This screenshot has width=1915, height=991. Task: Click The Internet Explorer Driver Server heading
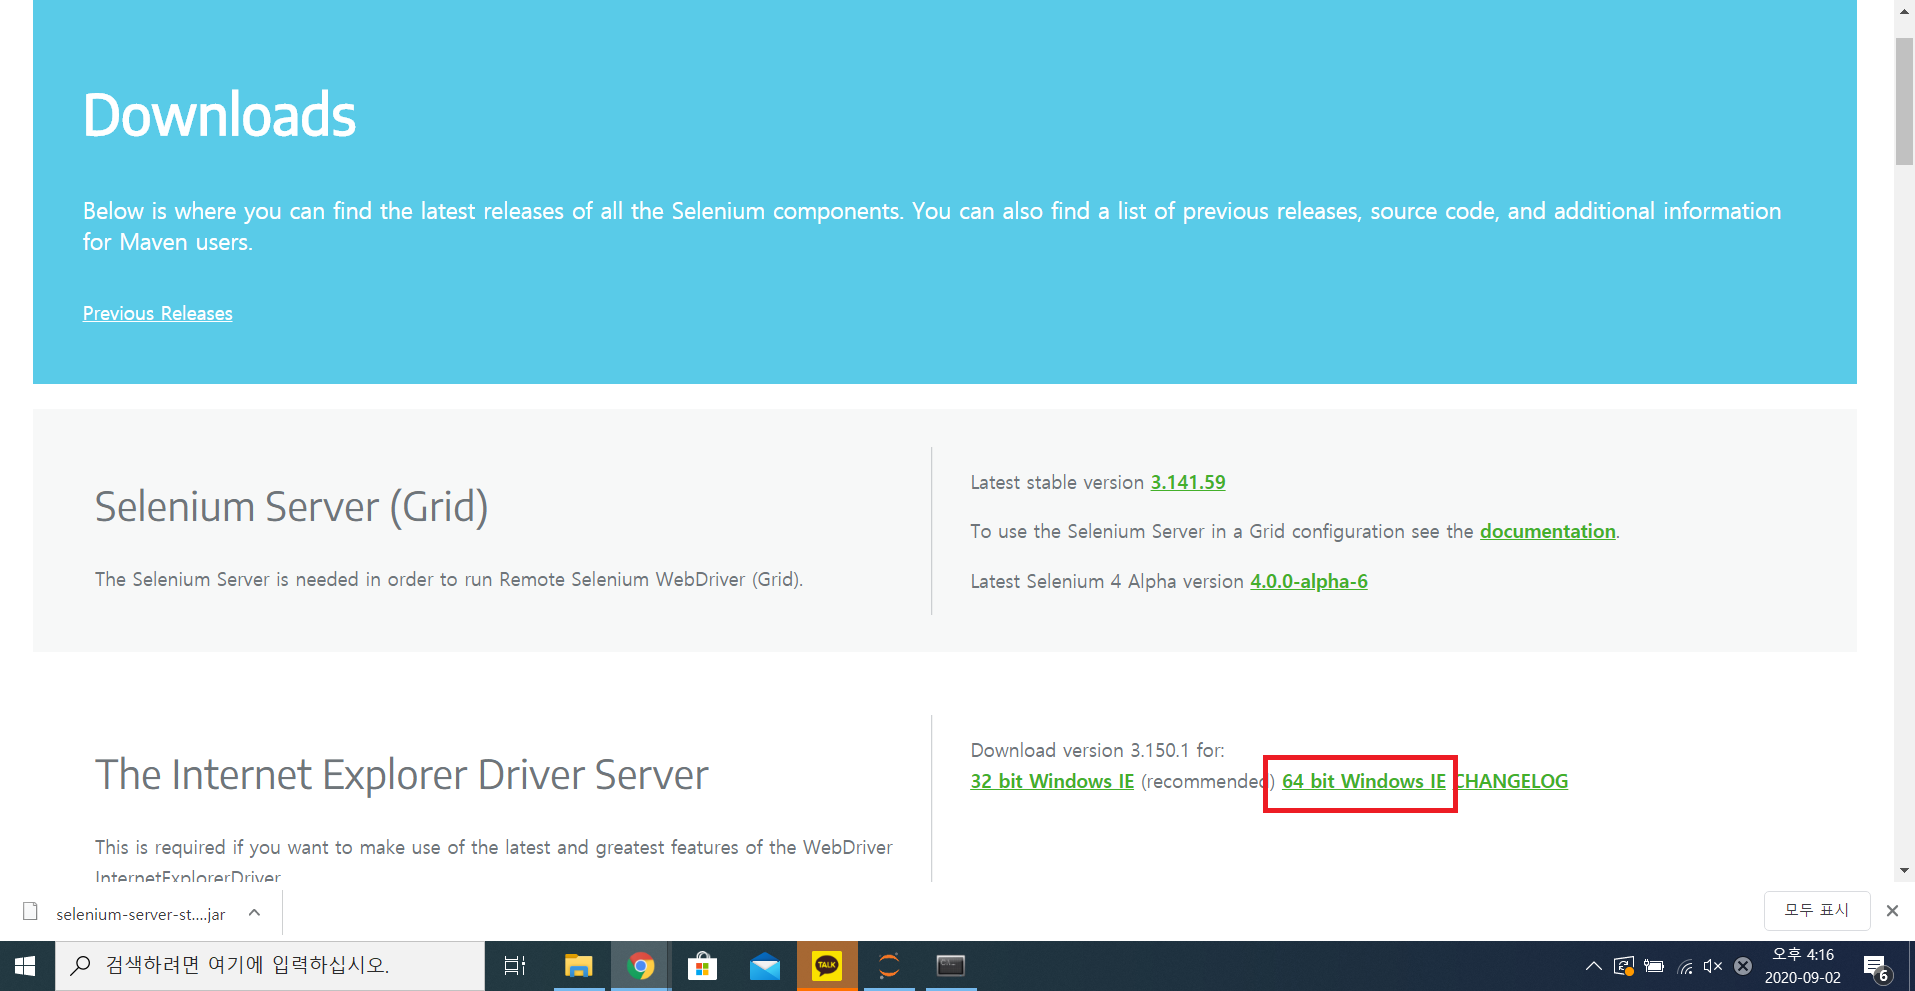tap(401, 775)
